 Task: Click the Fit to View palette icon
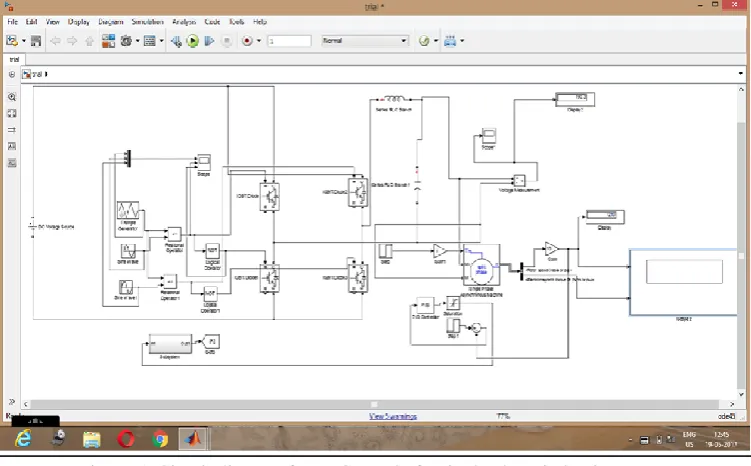12,114
